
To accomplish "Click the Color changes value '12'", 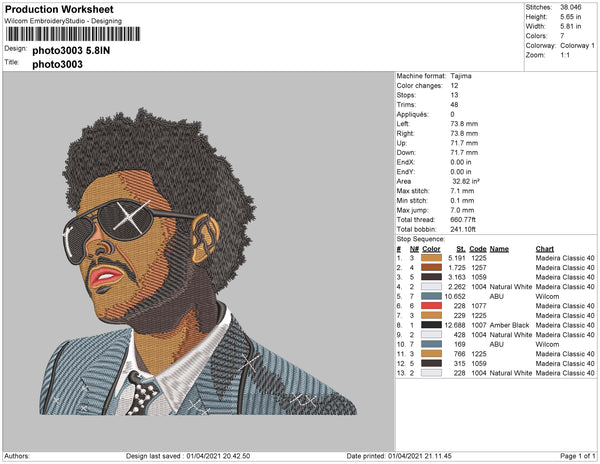I will pos(454,86).
